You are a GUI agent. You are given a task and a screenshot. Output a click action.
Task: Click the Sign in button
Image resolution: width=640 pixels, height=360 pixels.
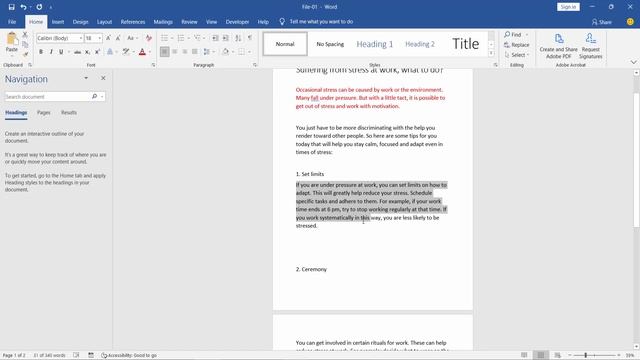[568, 7]
